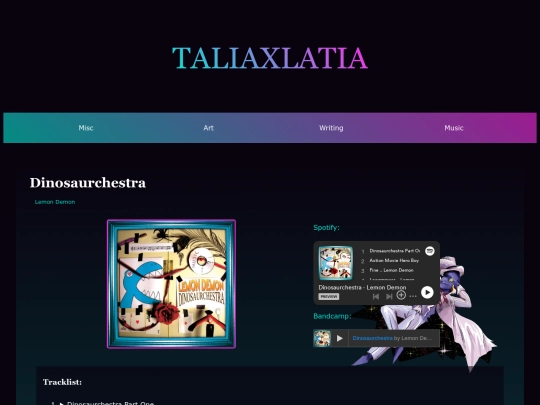This screenshot has height=405, width=540.
Task: Switch to the Music section
Action: tap(454, 128)
